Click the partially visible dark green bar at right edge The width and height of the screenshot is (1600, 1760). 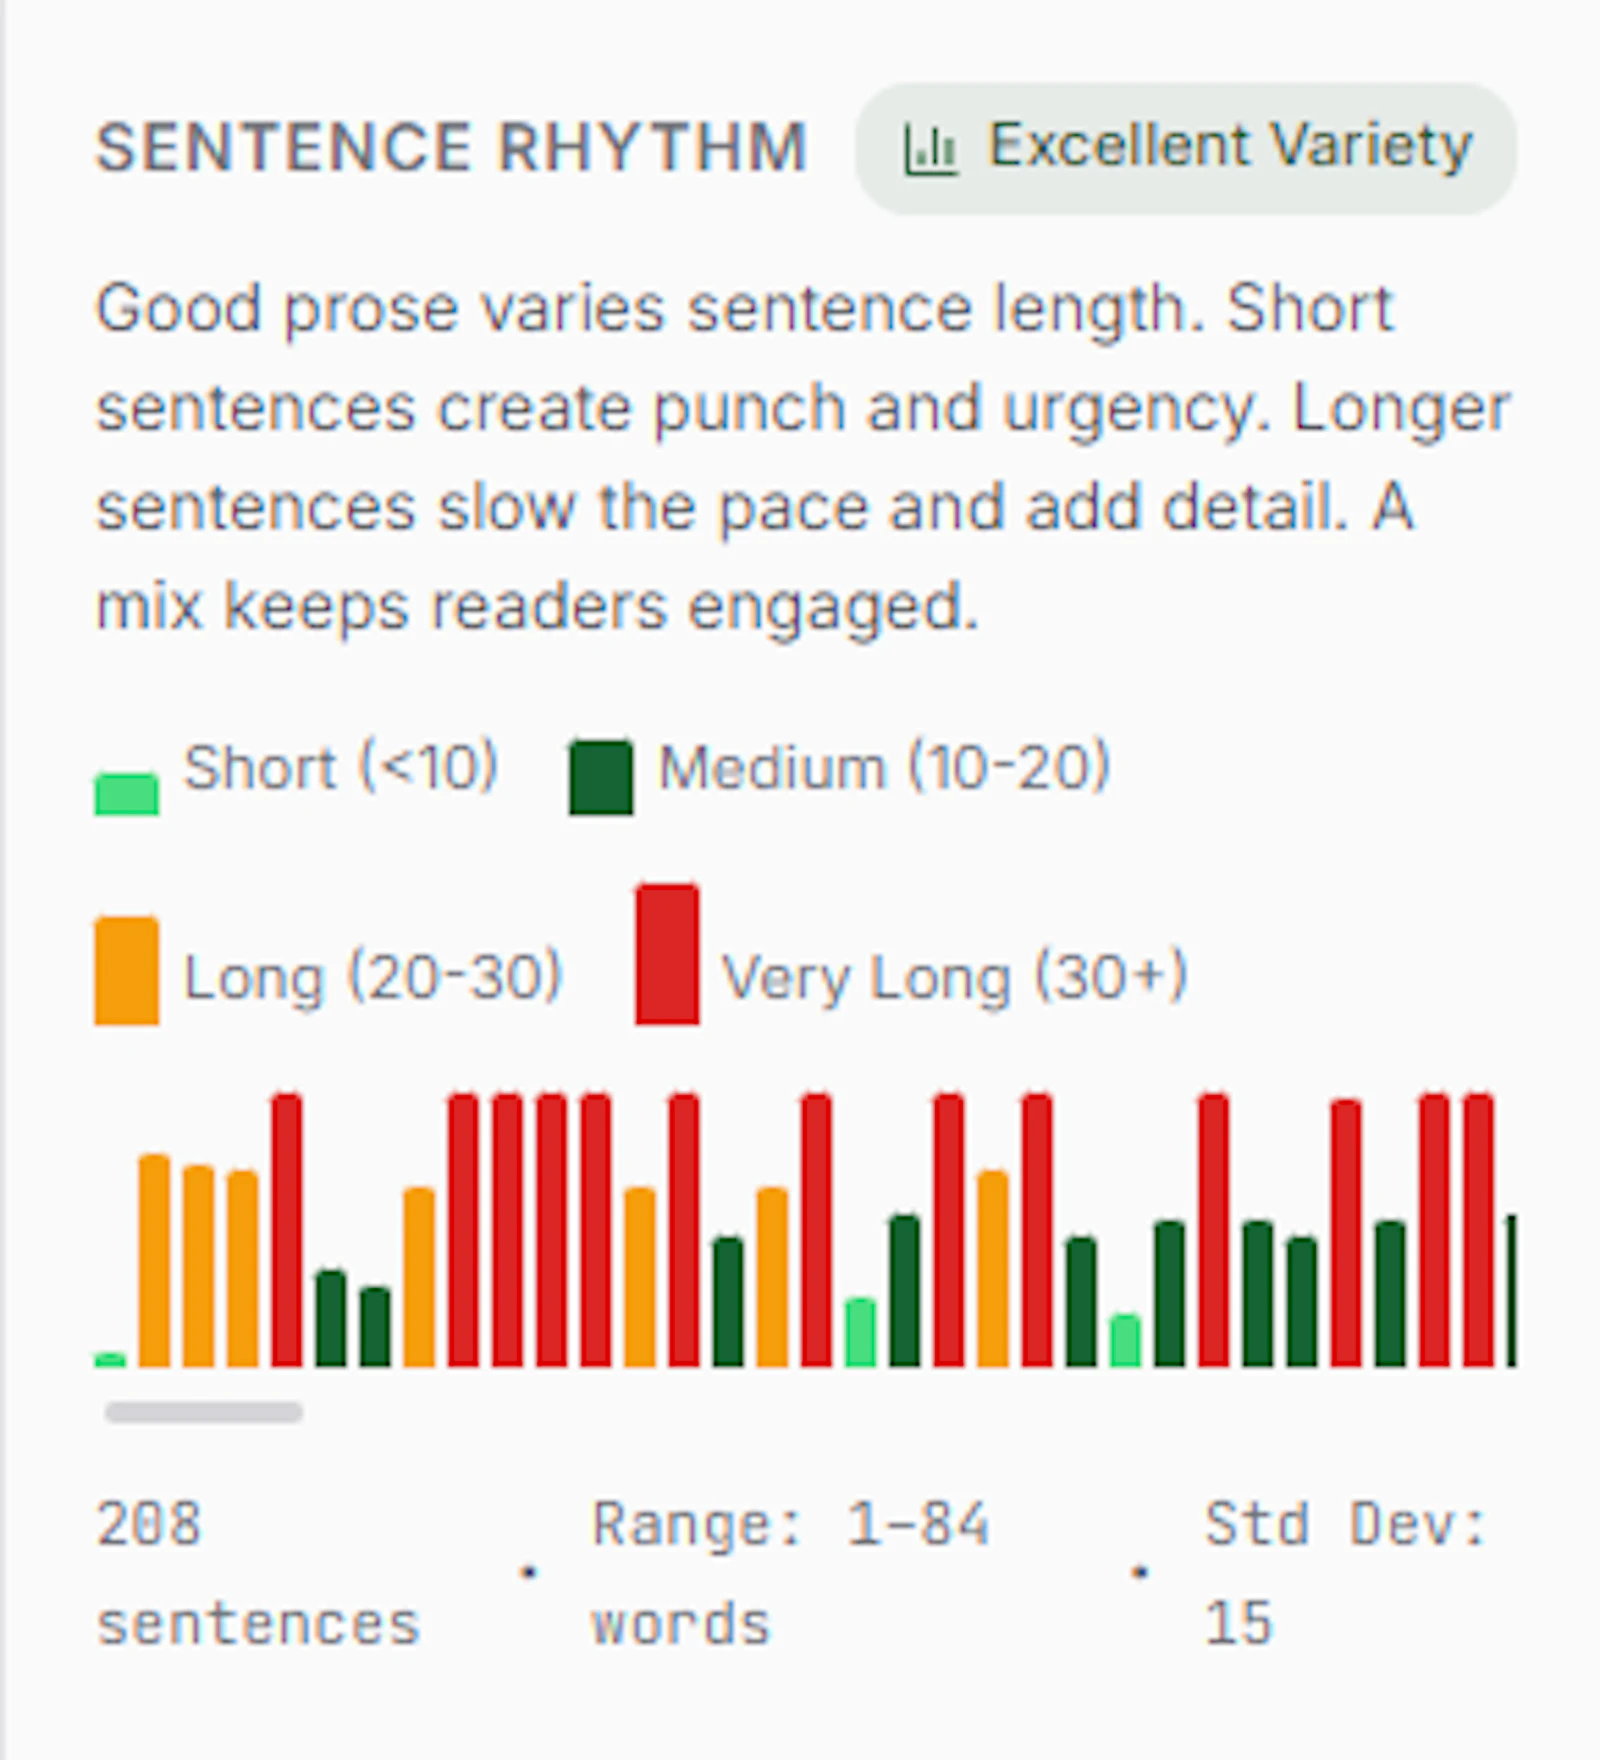[x=1512, y=1291]
